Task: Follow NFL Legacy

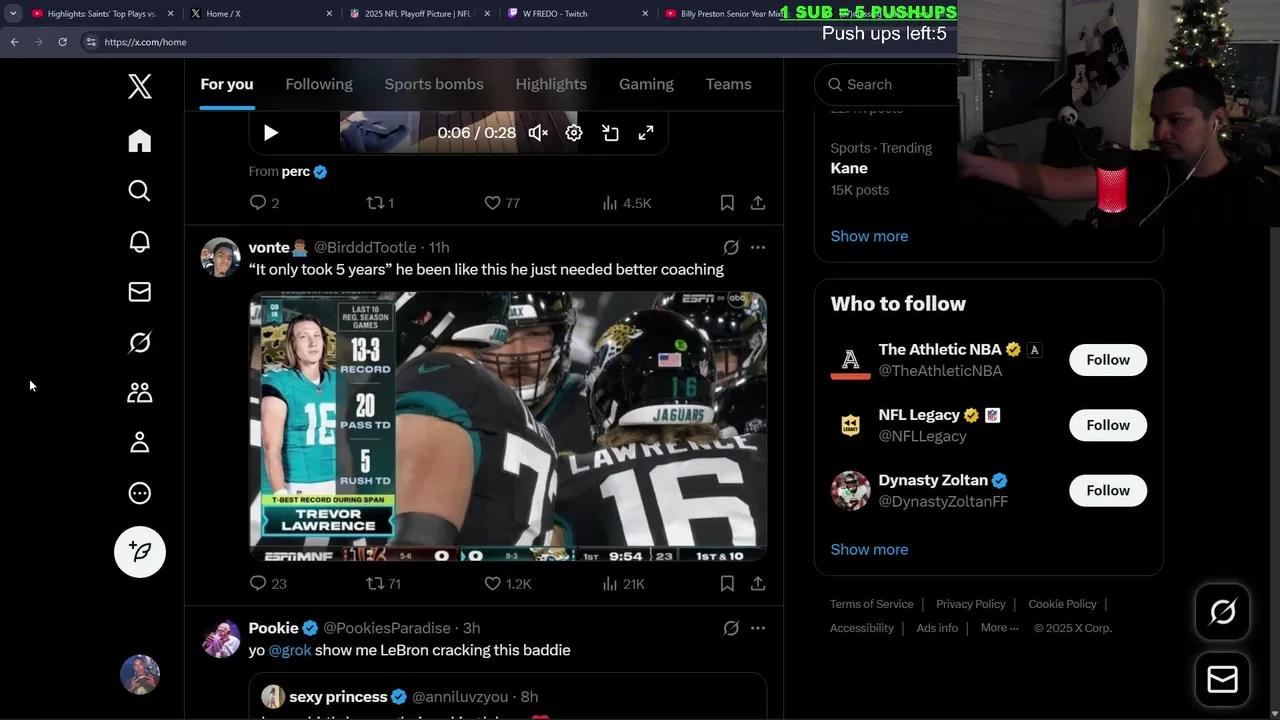Action: pos(1108,425)
